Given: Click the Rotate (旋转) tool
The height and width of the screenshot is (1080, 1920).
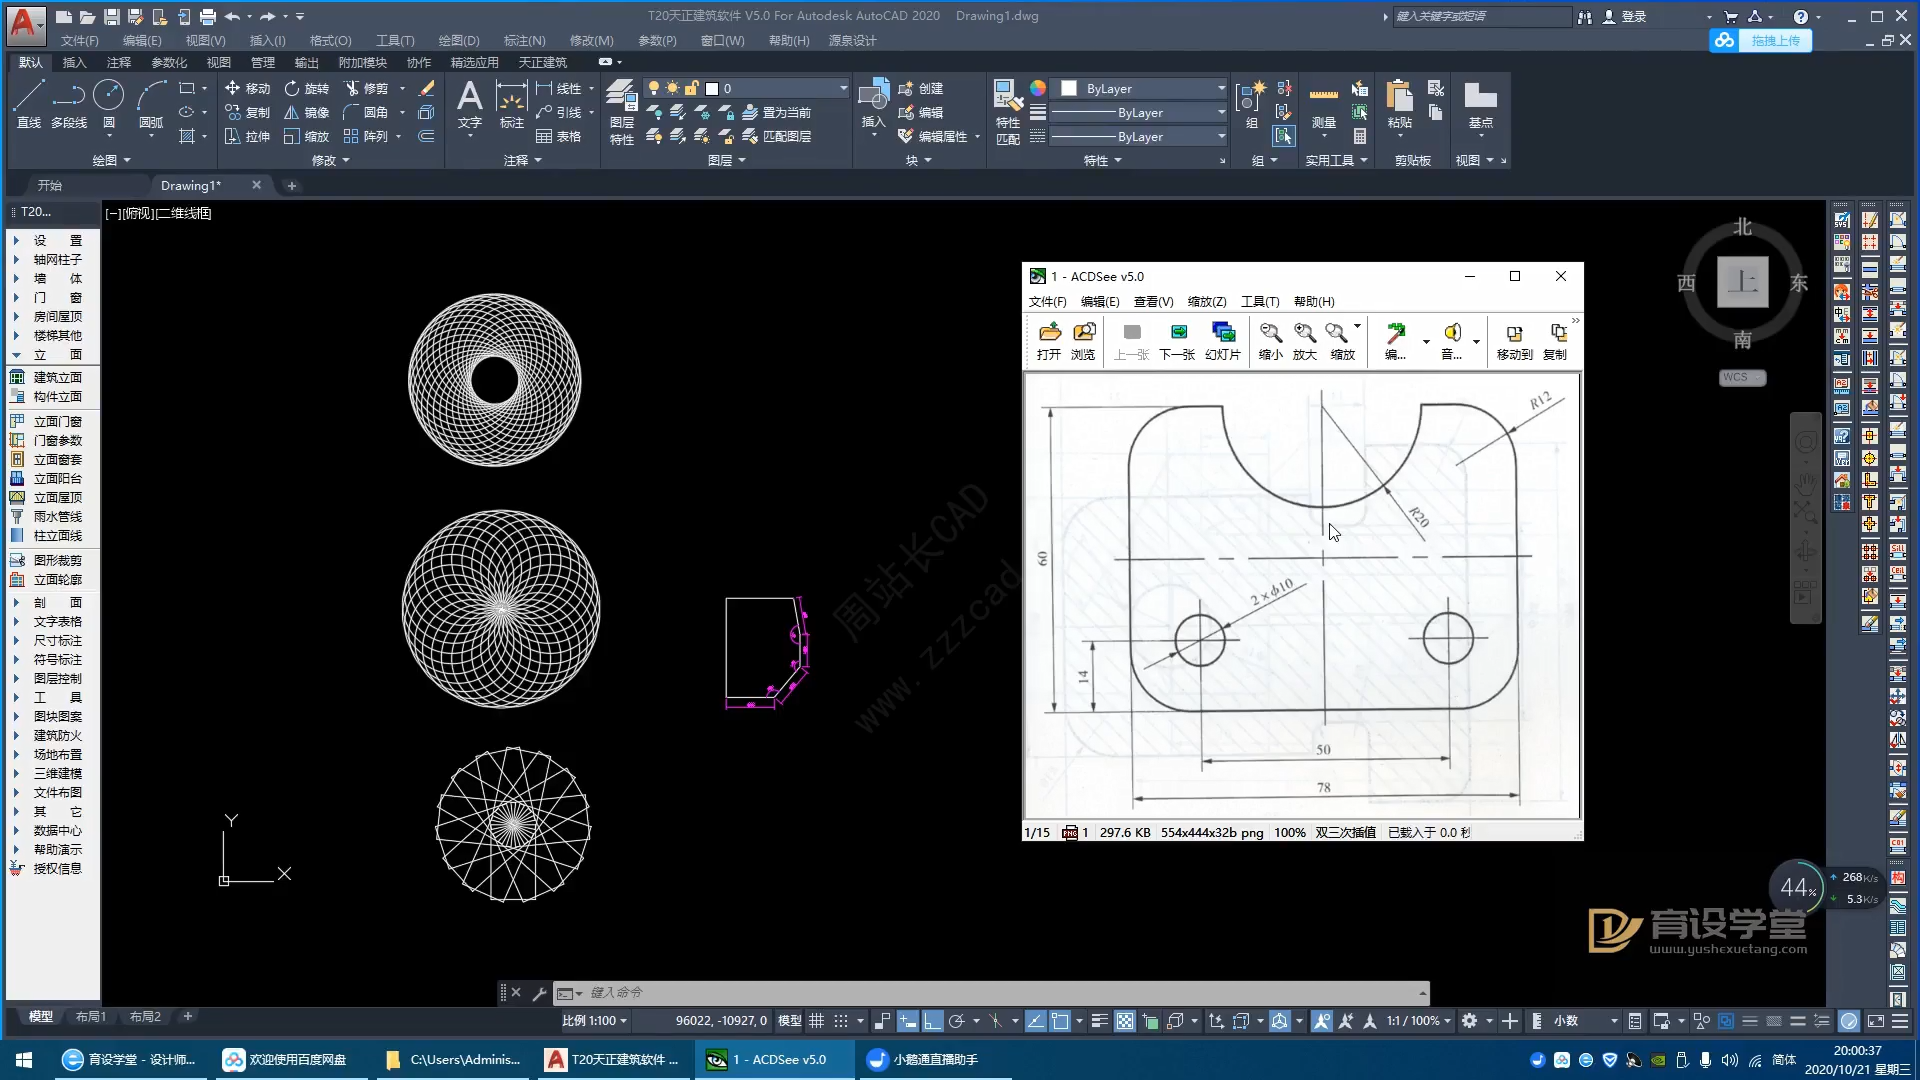Looking at the screenshot, I should 306,88.
